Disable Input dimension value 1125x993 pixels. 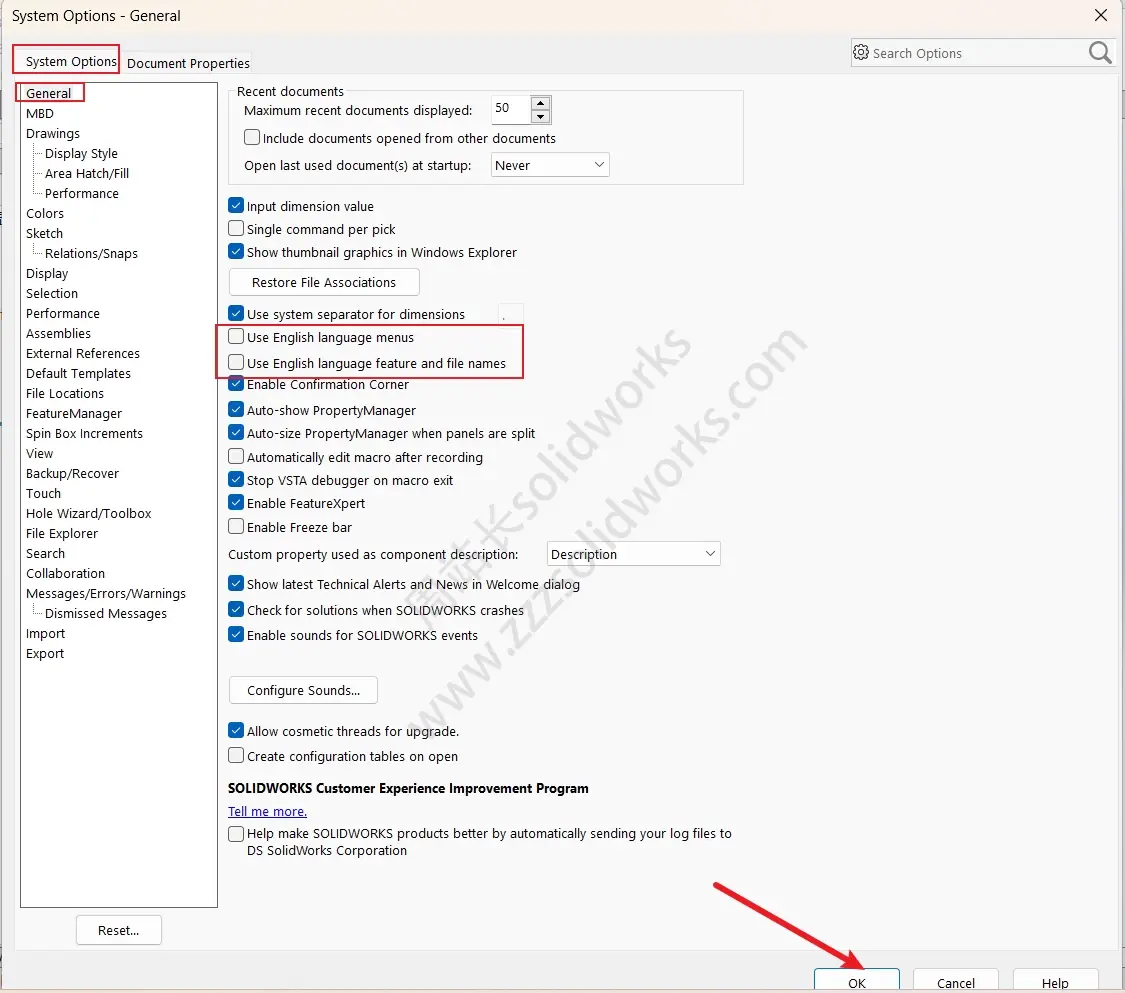235,205
